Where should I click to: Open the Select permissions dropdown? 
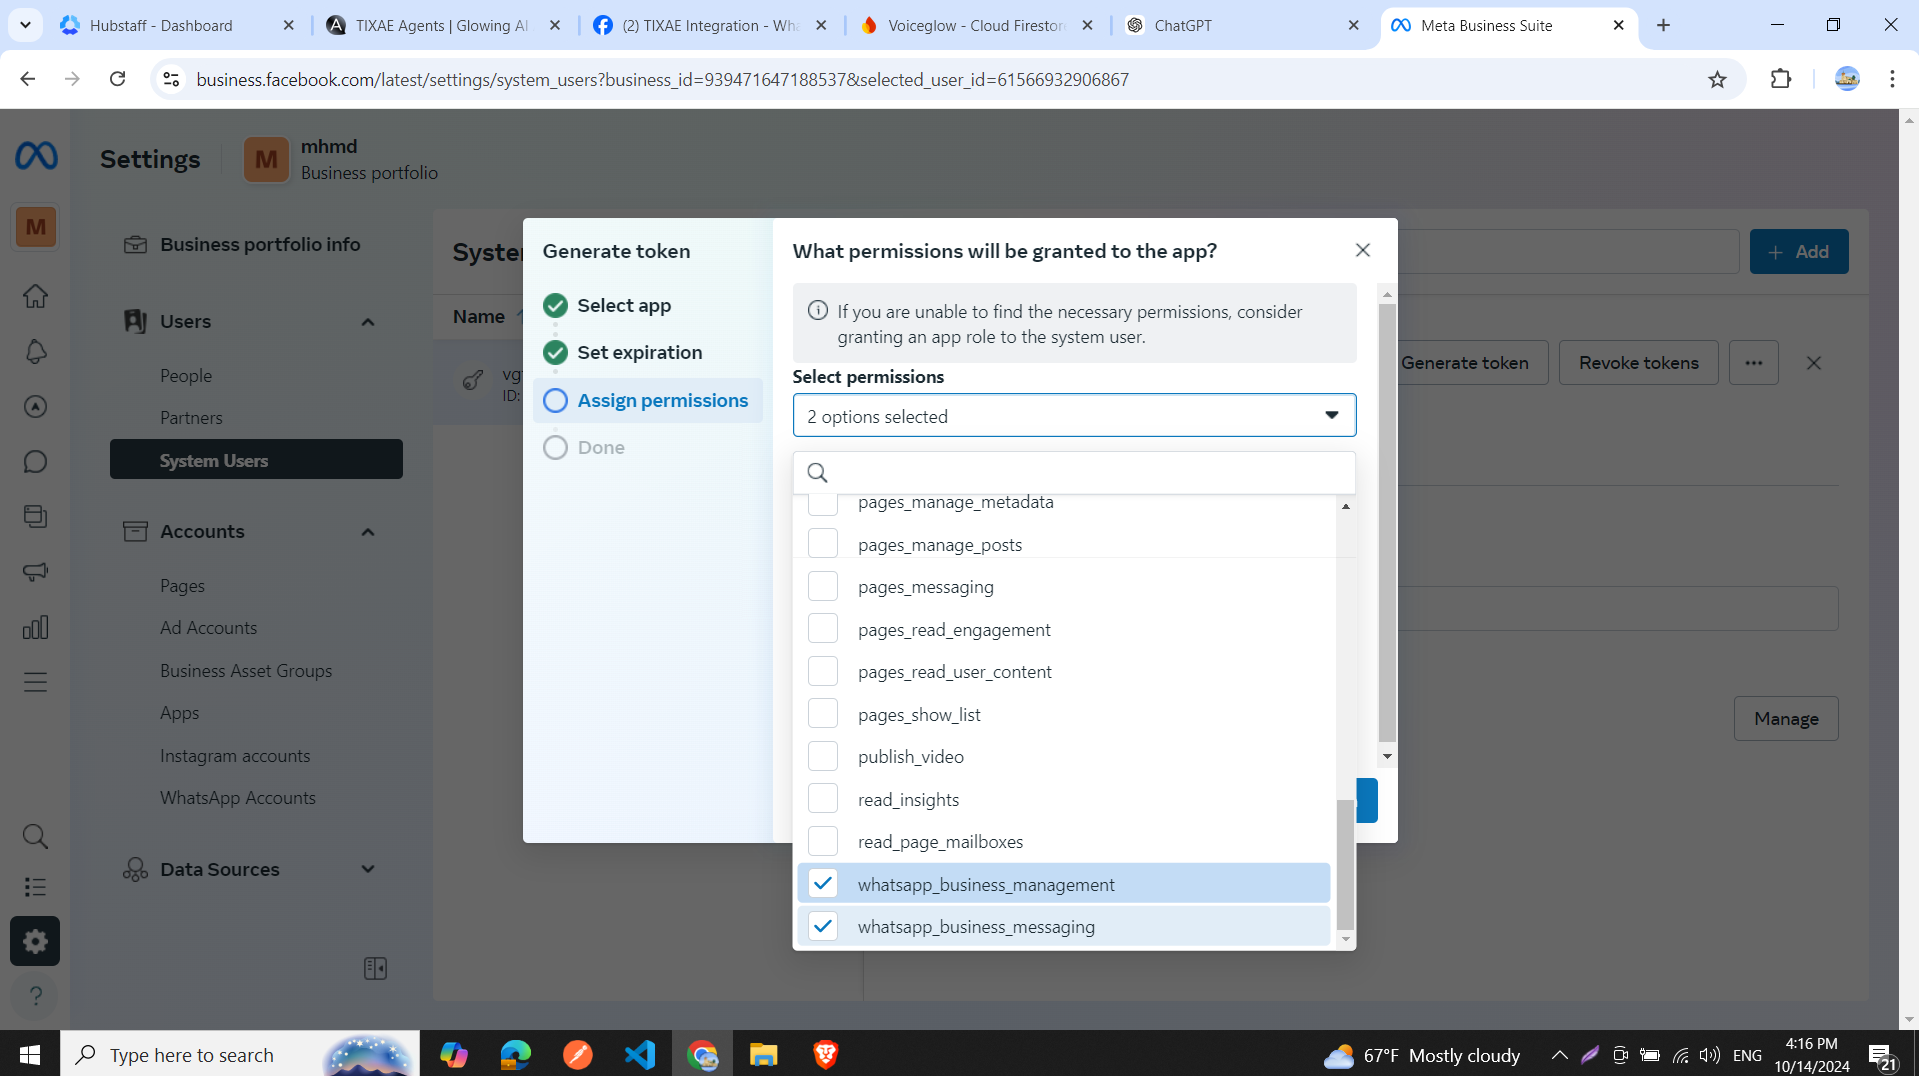(x=1073, y=415)
